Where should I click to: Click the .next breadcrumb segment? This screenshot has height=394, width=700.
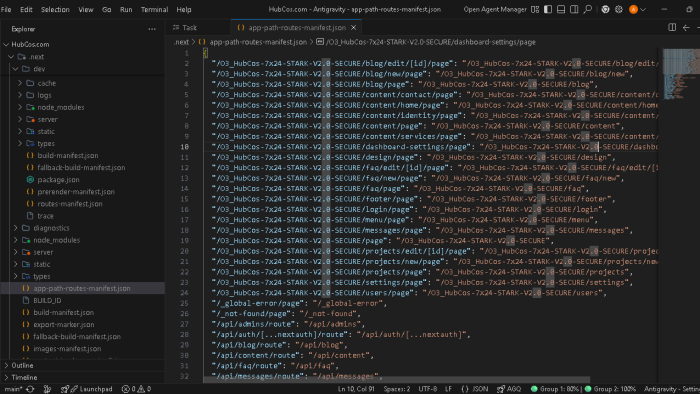(x=181, y=42)
